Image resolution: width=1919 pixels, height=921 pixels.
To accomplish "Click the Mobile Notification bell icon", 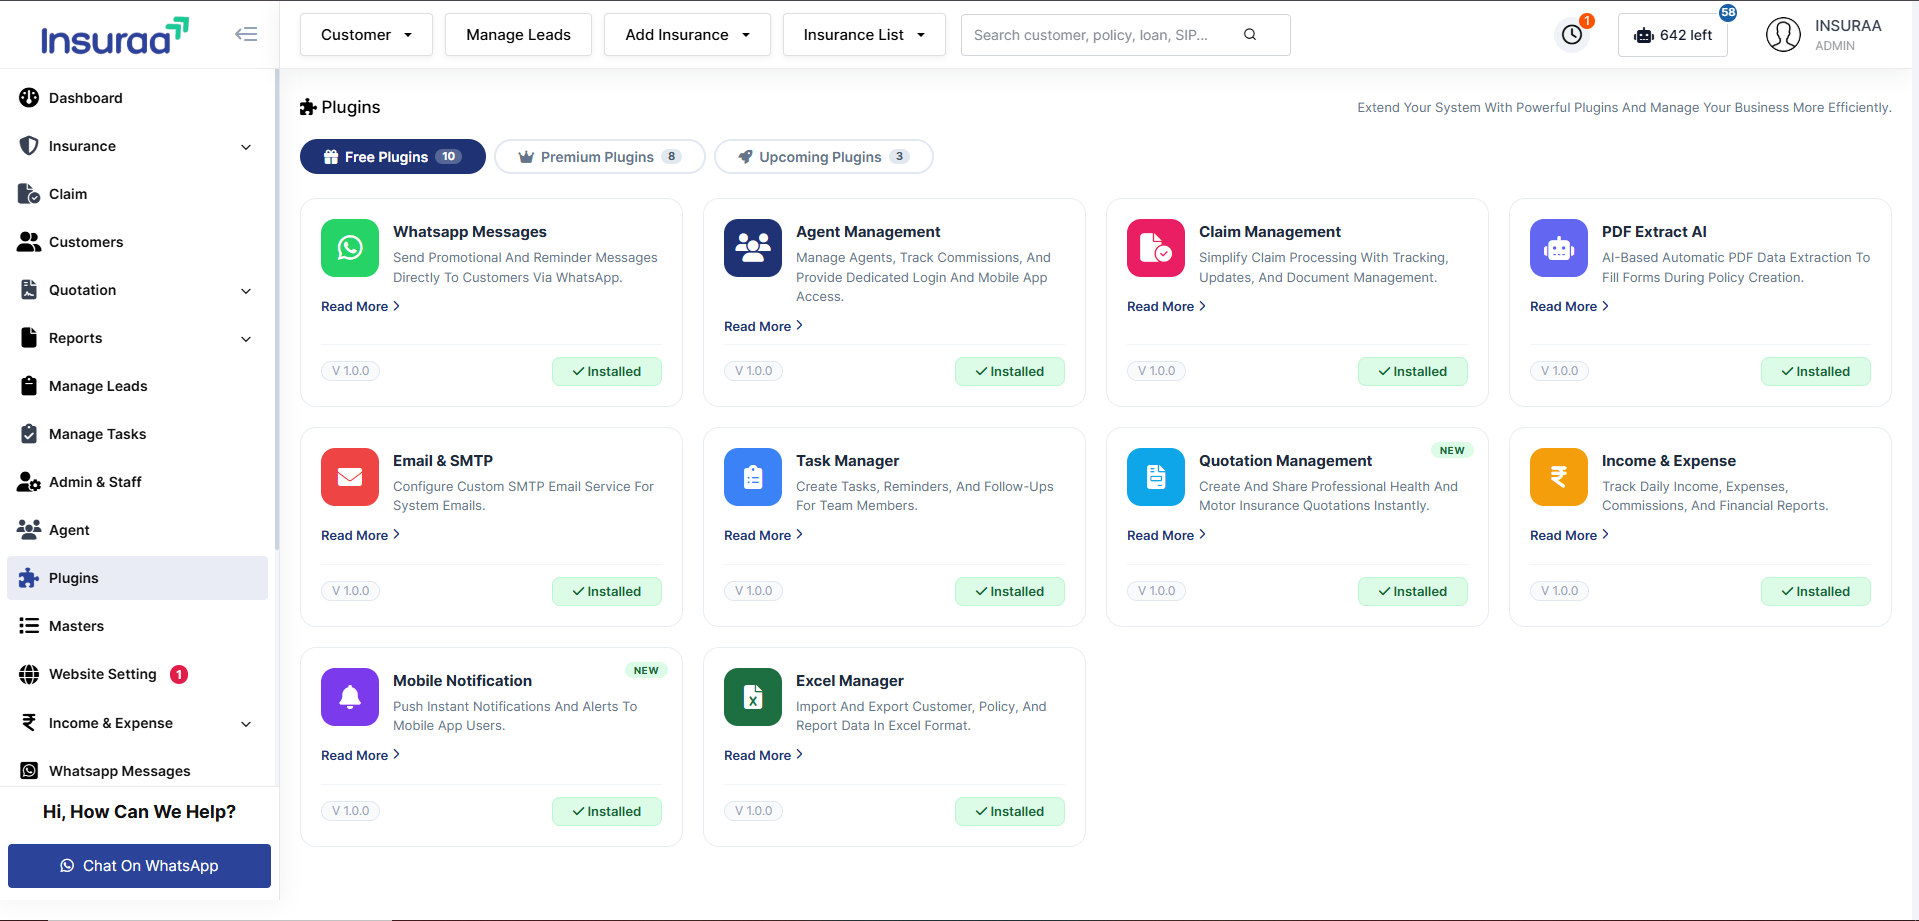I will pos(350,697).
